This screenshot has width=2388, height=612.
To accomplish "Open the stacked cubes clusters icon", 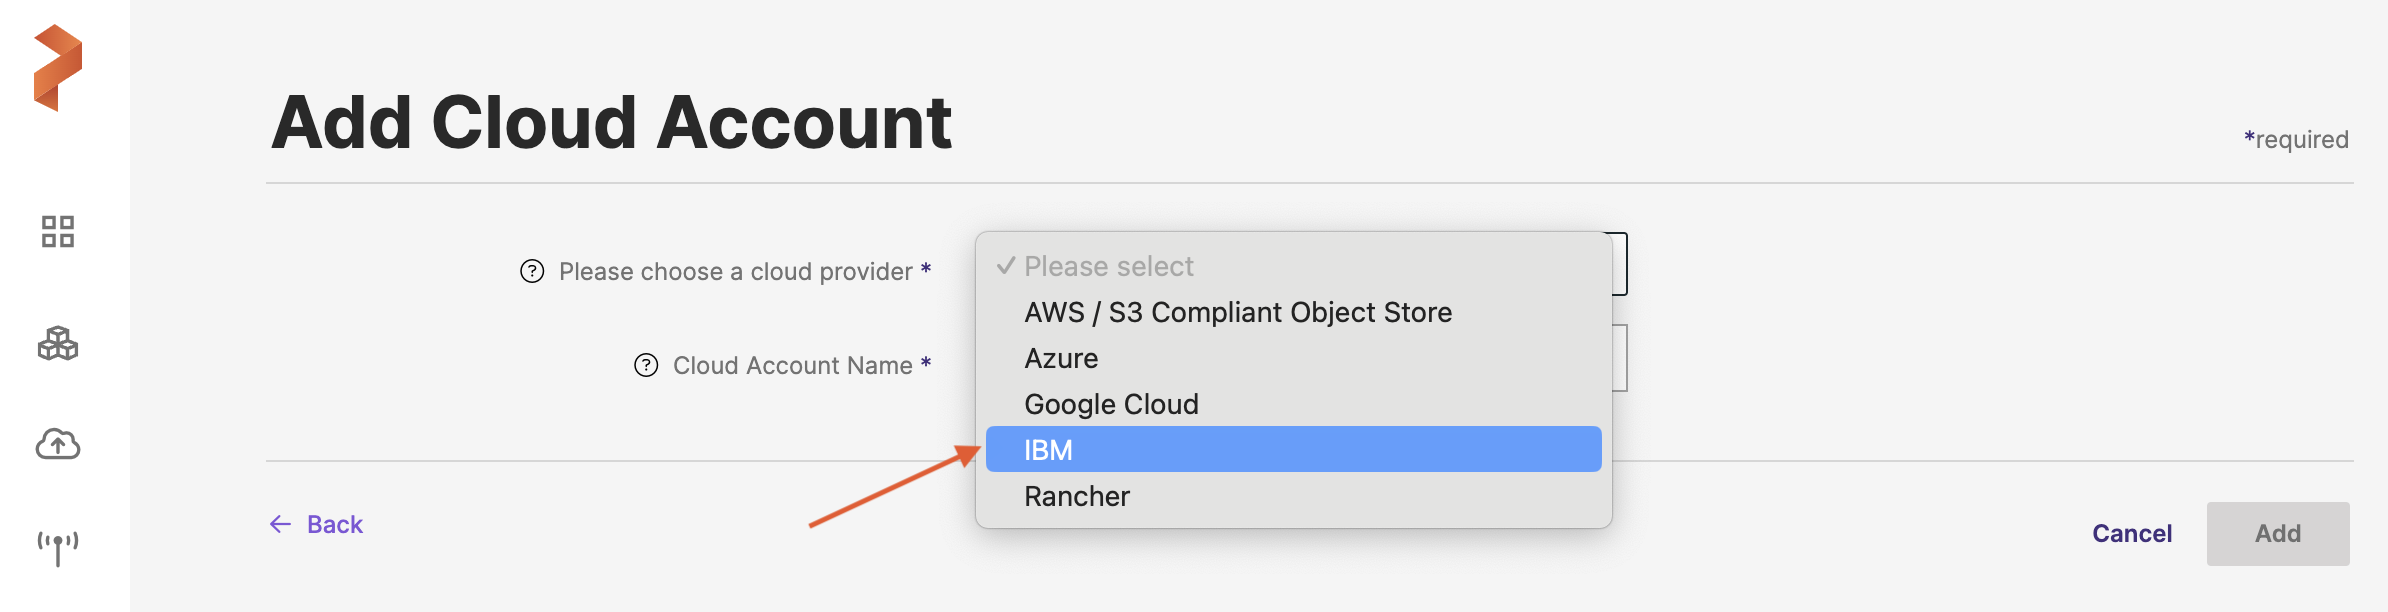I will tap(58, 343).
